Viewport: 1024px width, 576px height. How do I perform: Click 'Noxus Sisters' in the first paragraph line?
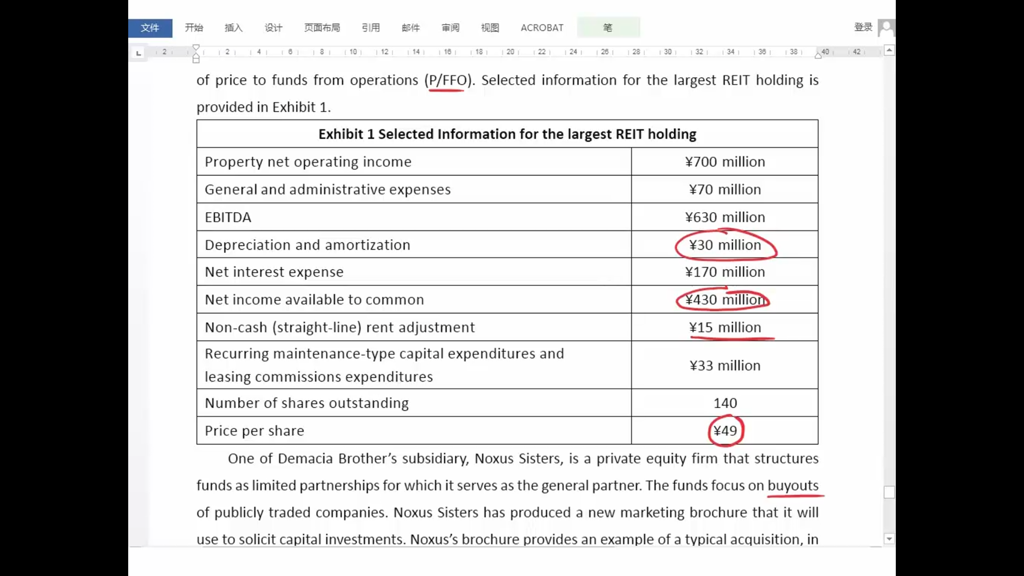517,458
